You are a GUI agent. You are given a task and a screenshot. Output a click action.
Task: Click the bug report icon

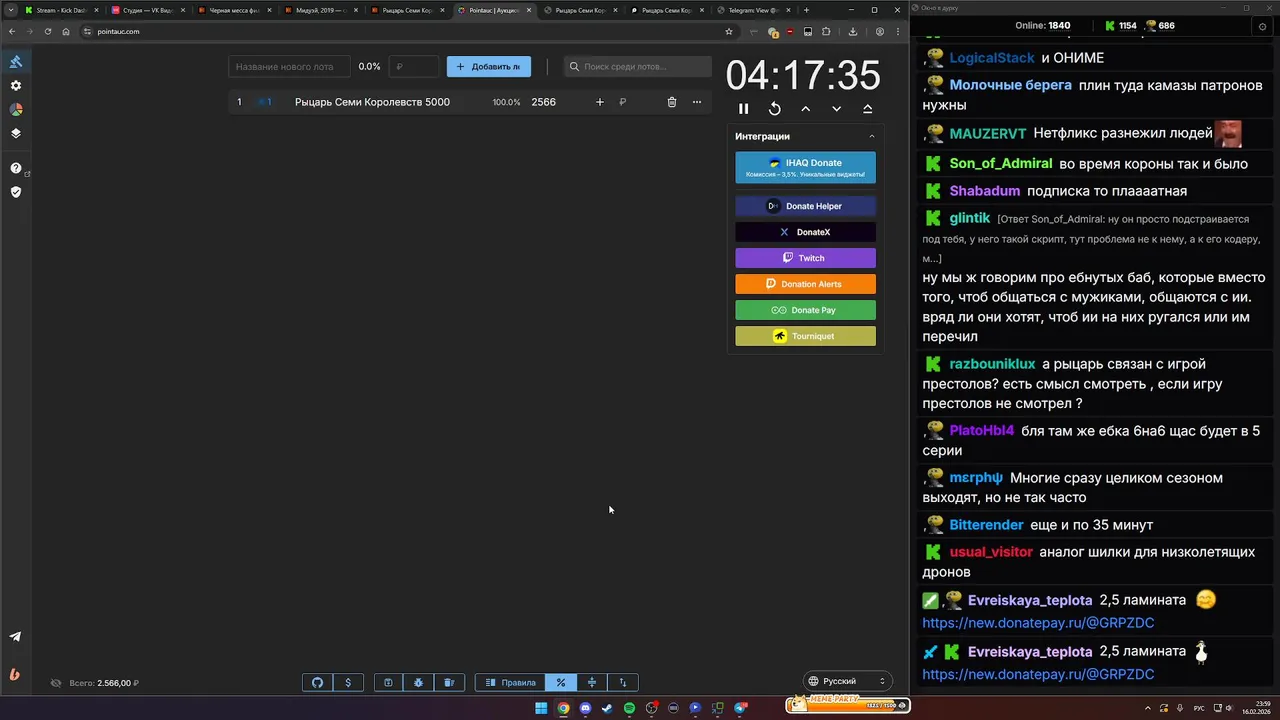tap(418, 683)
